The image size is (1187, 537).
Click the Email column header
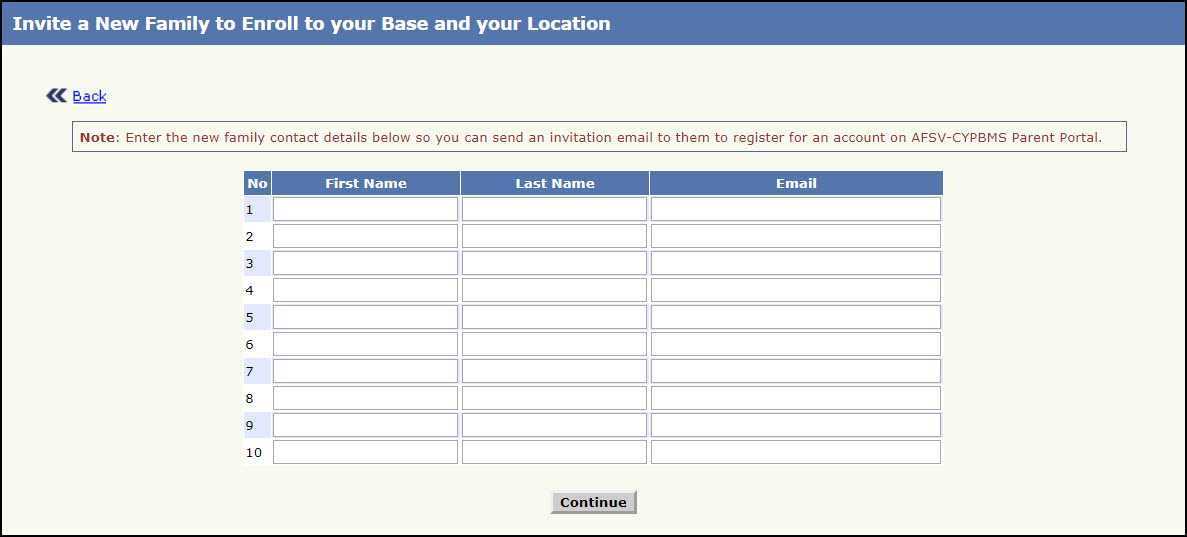pyautogui.click(x=796, y=183)
